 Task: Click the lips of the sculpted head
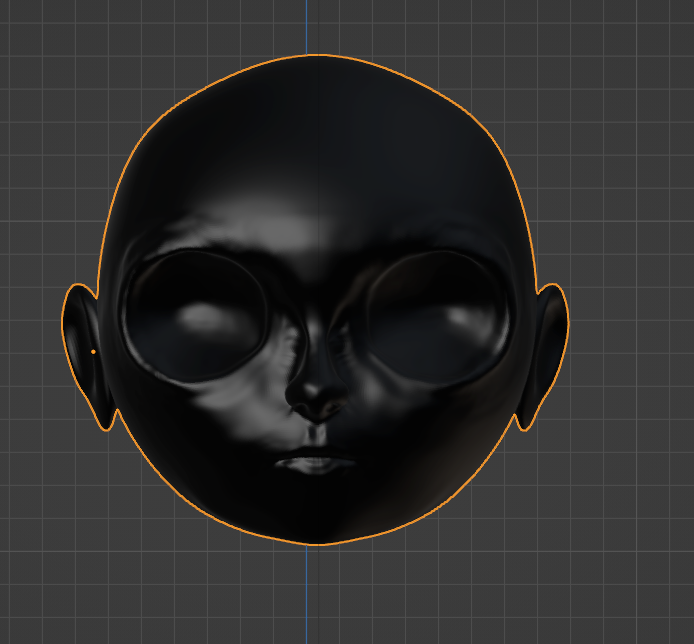316,465
